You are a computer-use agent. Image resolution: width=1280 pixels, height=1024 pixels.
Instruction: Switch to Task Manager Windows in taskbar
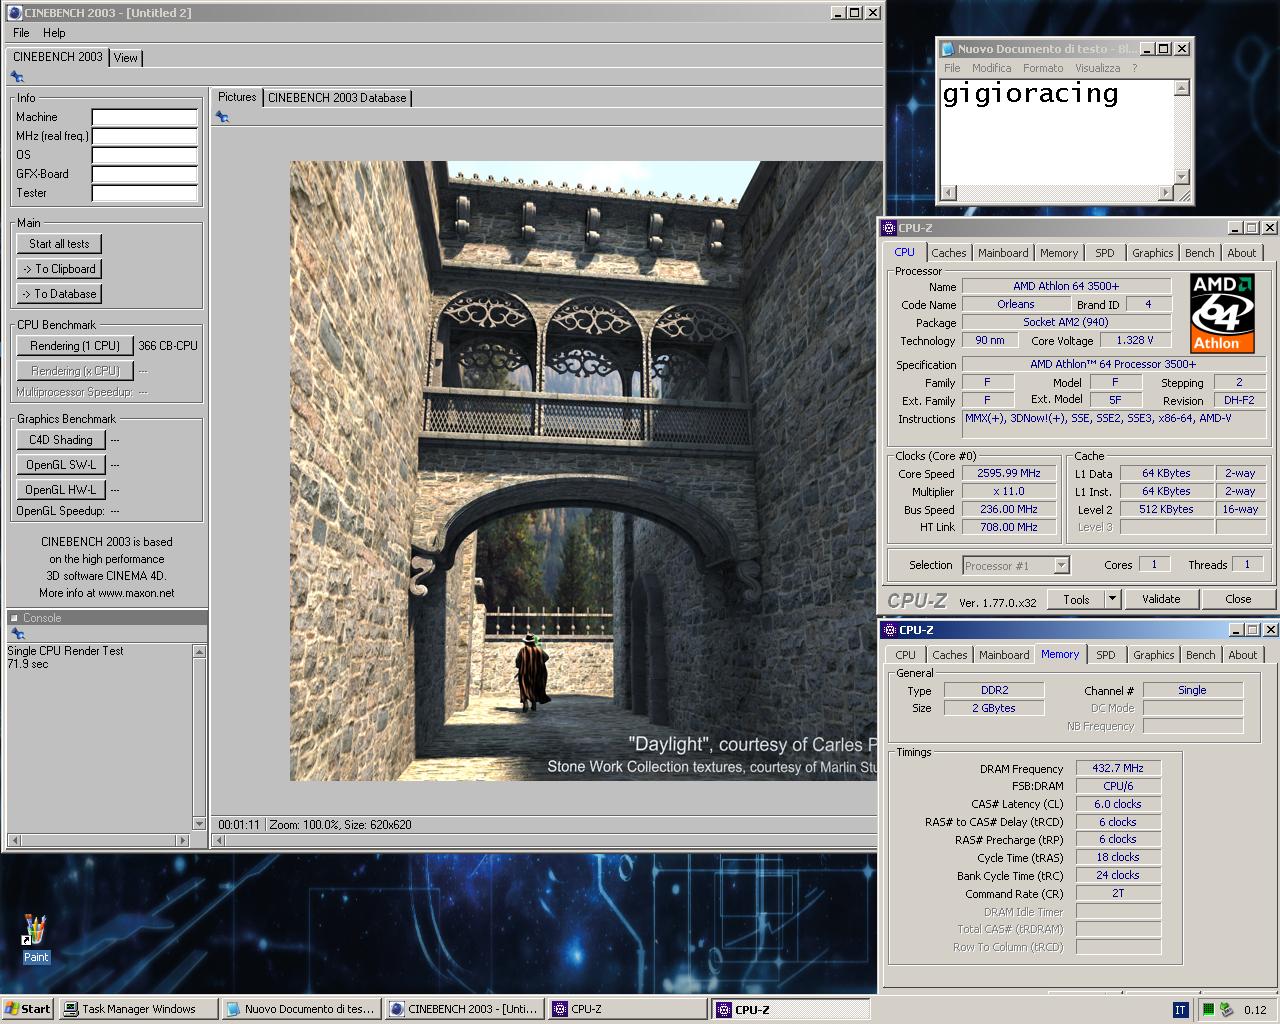click(137, 1009)
